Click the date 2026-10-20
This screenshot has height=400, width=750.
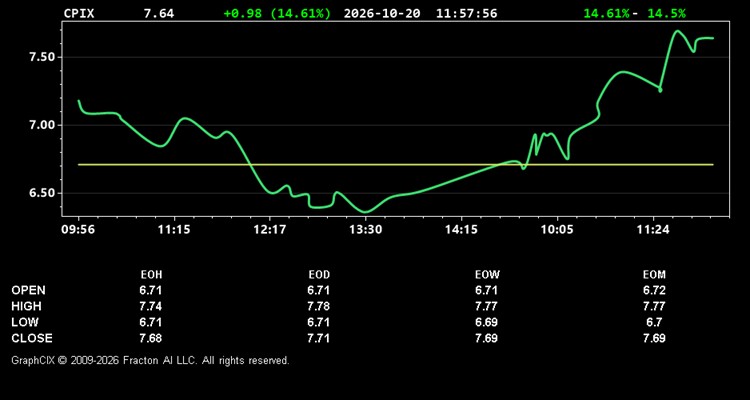tap(382, 13)
